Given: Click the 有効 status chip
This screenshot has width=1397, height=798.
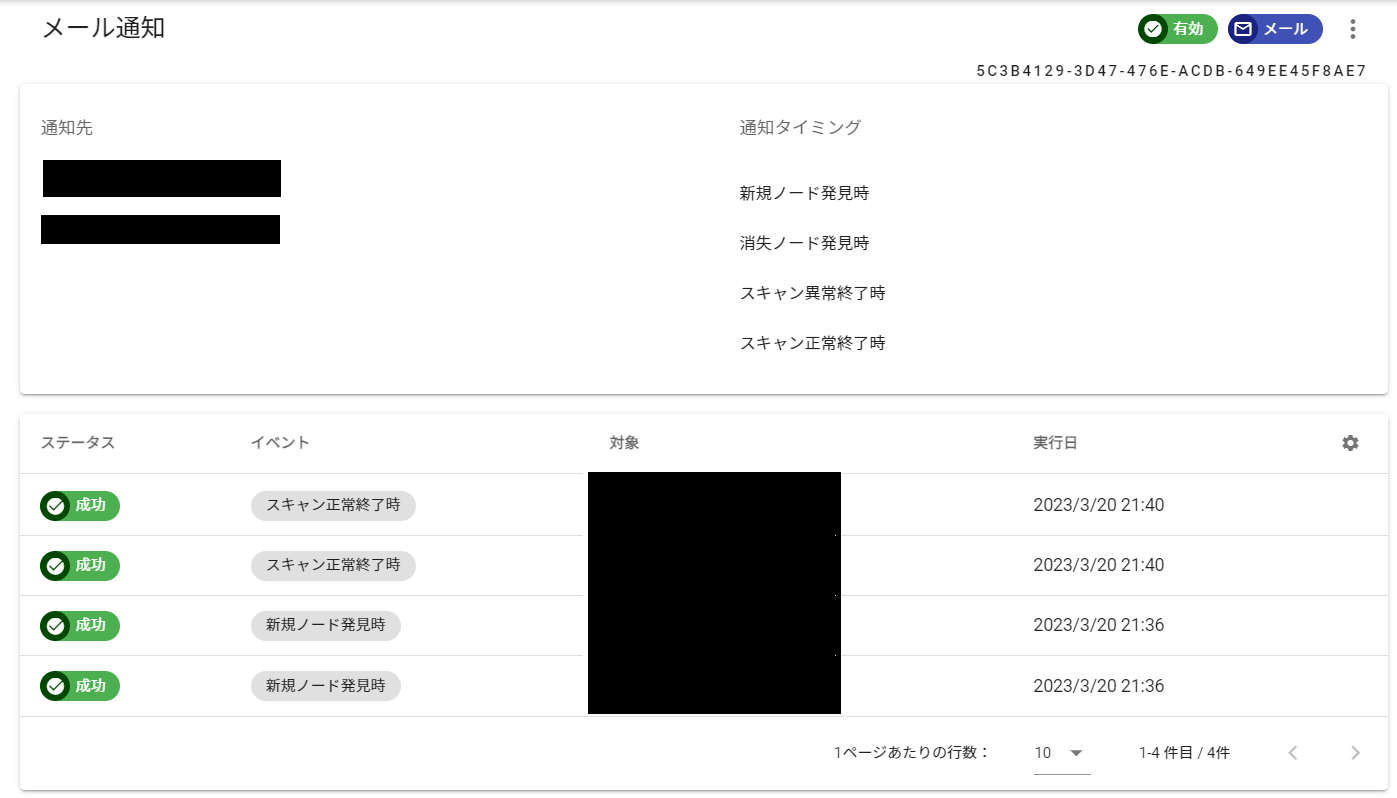Looking at the screenshot, I should [x=1177, y=29].
